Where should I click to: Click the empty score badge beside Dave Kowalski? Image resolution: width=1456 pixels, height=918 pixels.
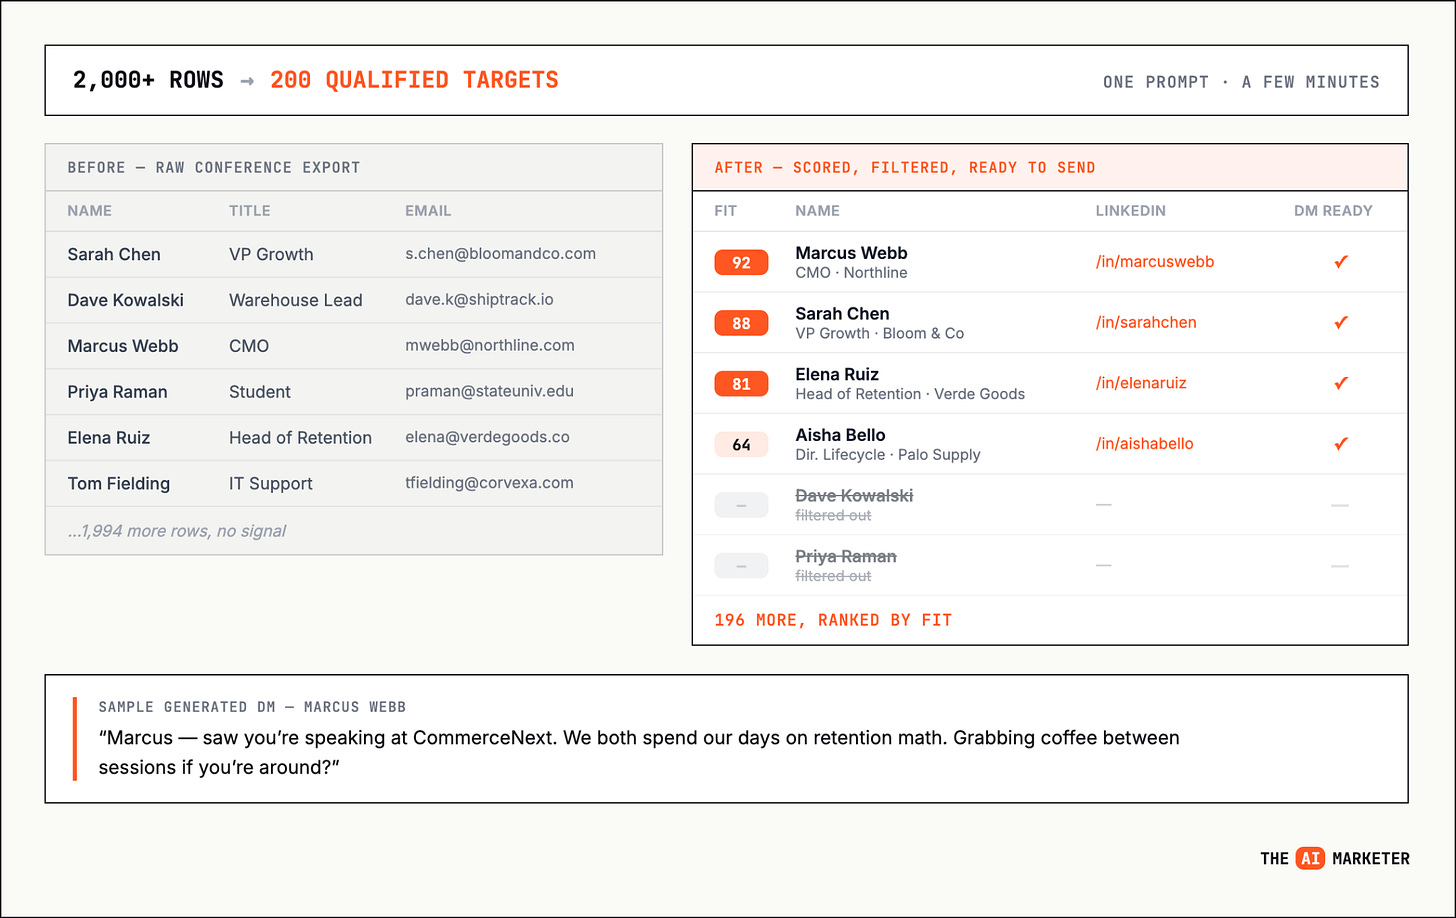(741, 505)
